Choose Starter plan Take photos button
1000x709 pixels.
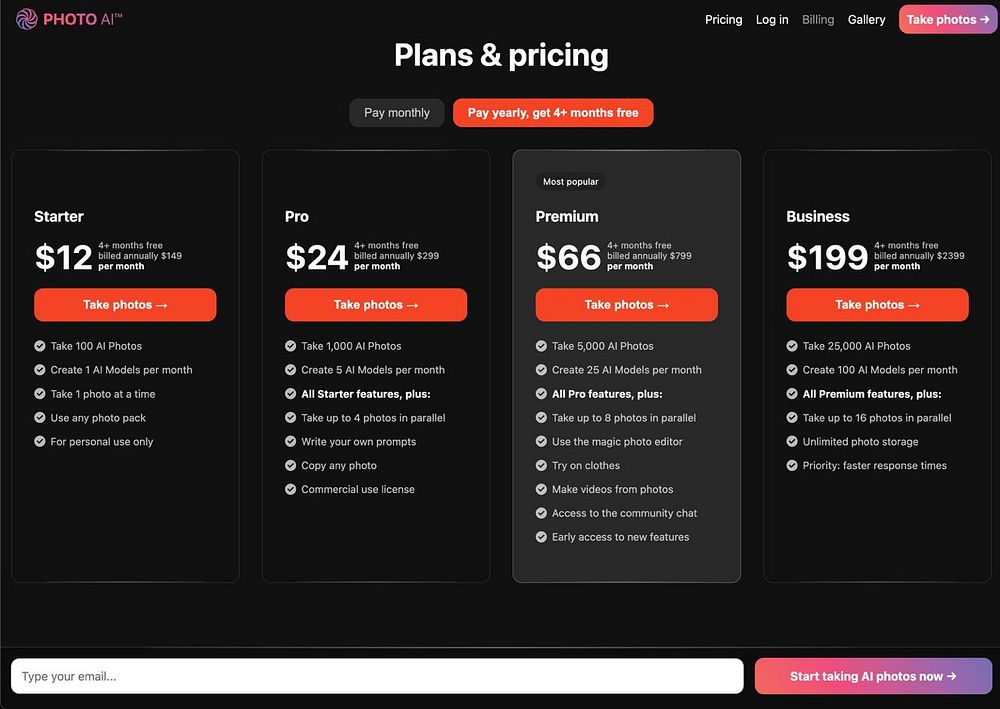125,305
